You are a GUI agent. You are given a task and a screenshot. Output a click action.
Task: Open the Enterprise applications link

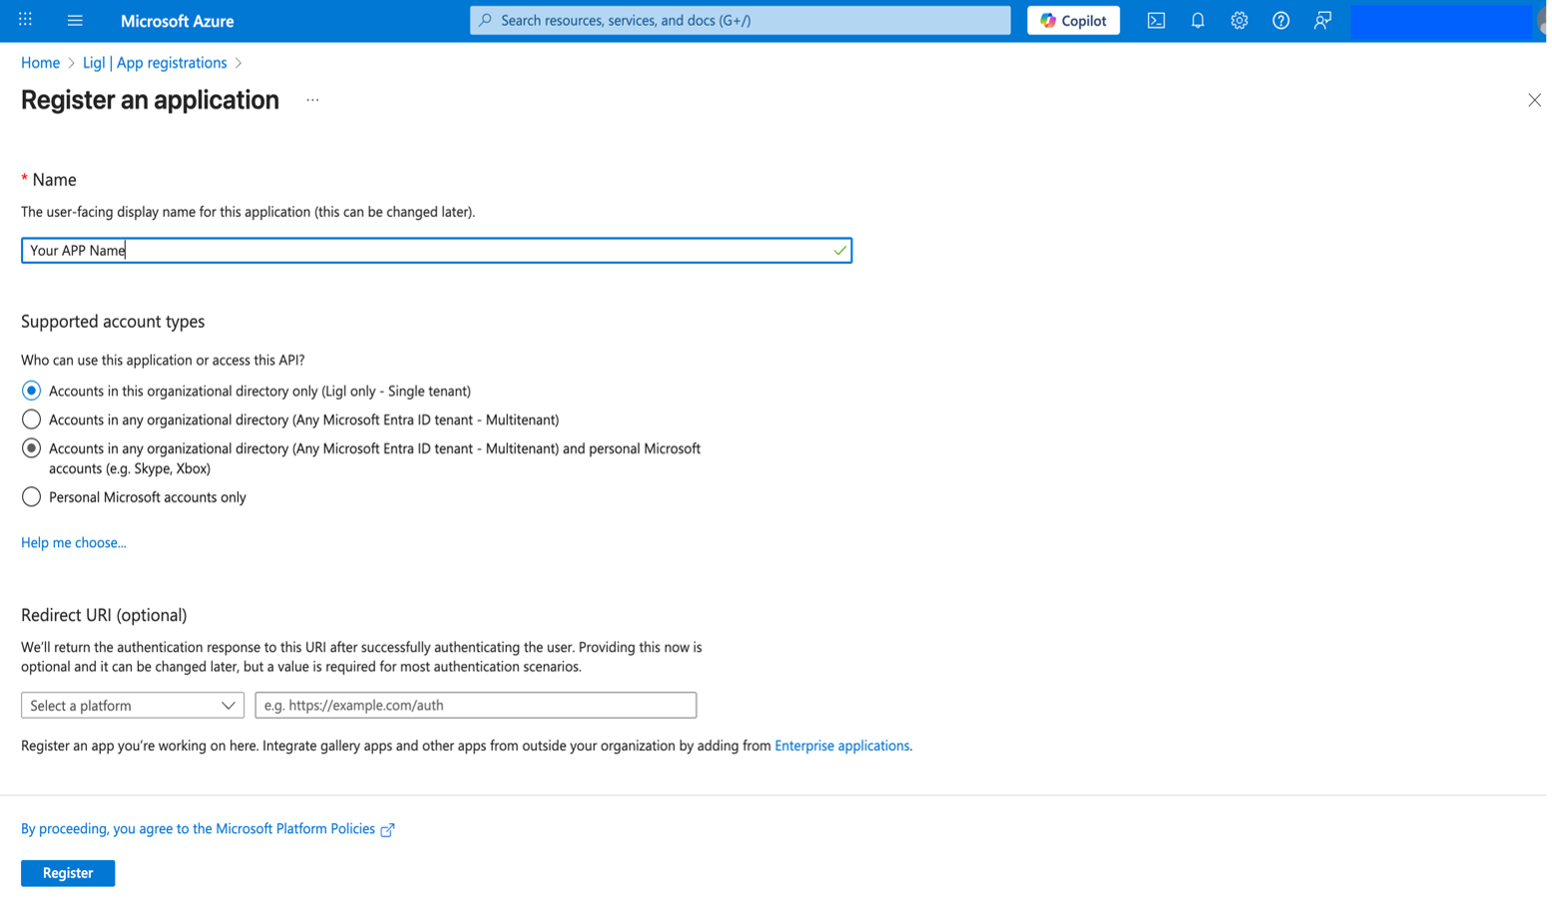842,745
